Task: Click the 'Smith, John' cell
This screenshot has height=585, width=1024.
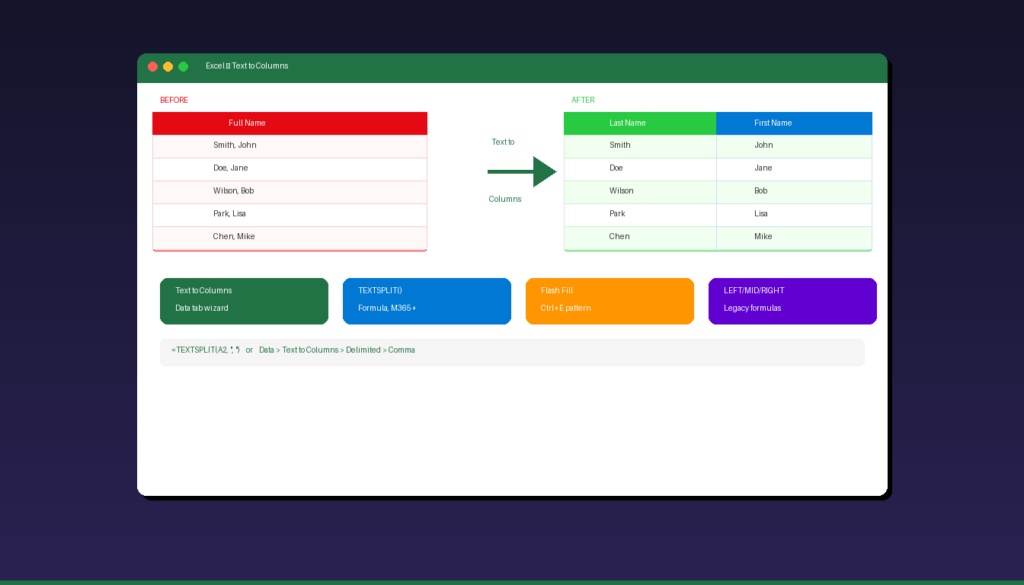Action: point(289,146)
